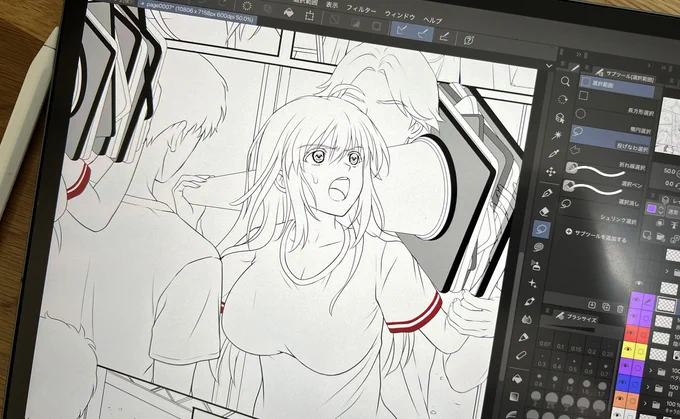Pick brush size 0.5 preset

point(572,366)
